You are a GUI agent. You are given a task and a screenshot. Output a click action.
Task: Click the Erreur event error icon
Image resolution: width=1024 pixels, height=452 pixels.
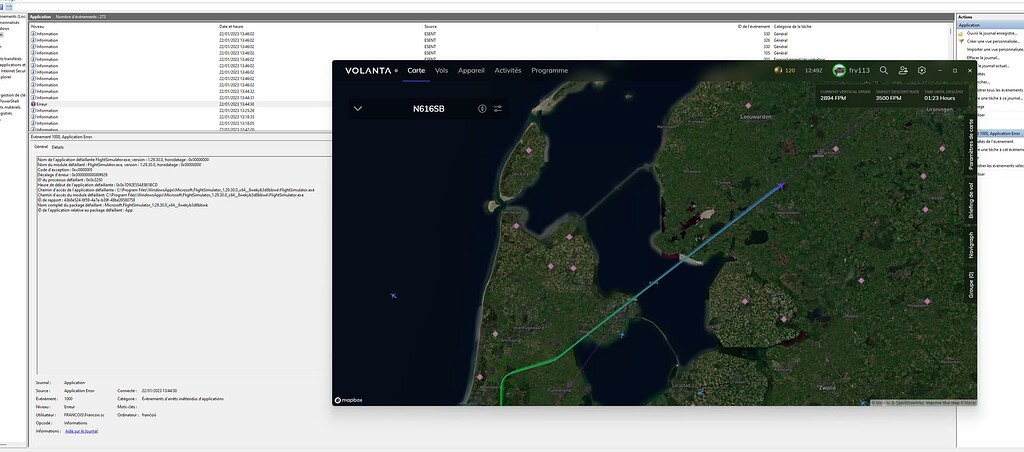click(33, 104)
